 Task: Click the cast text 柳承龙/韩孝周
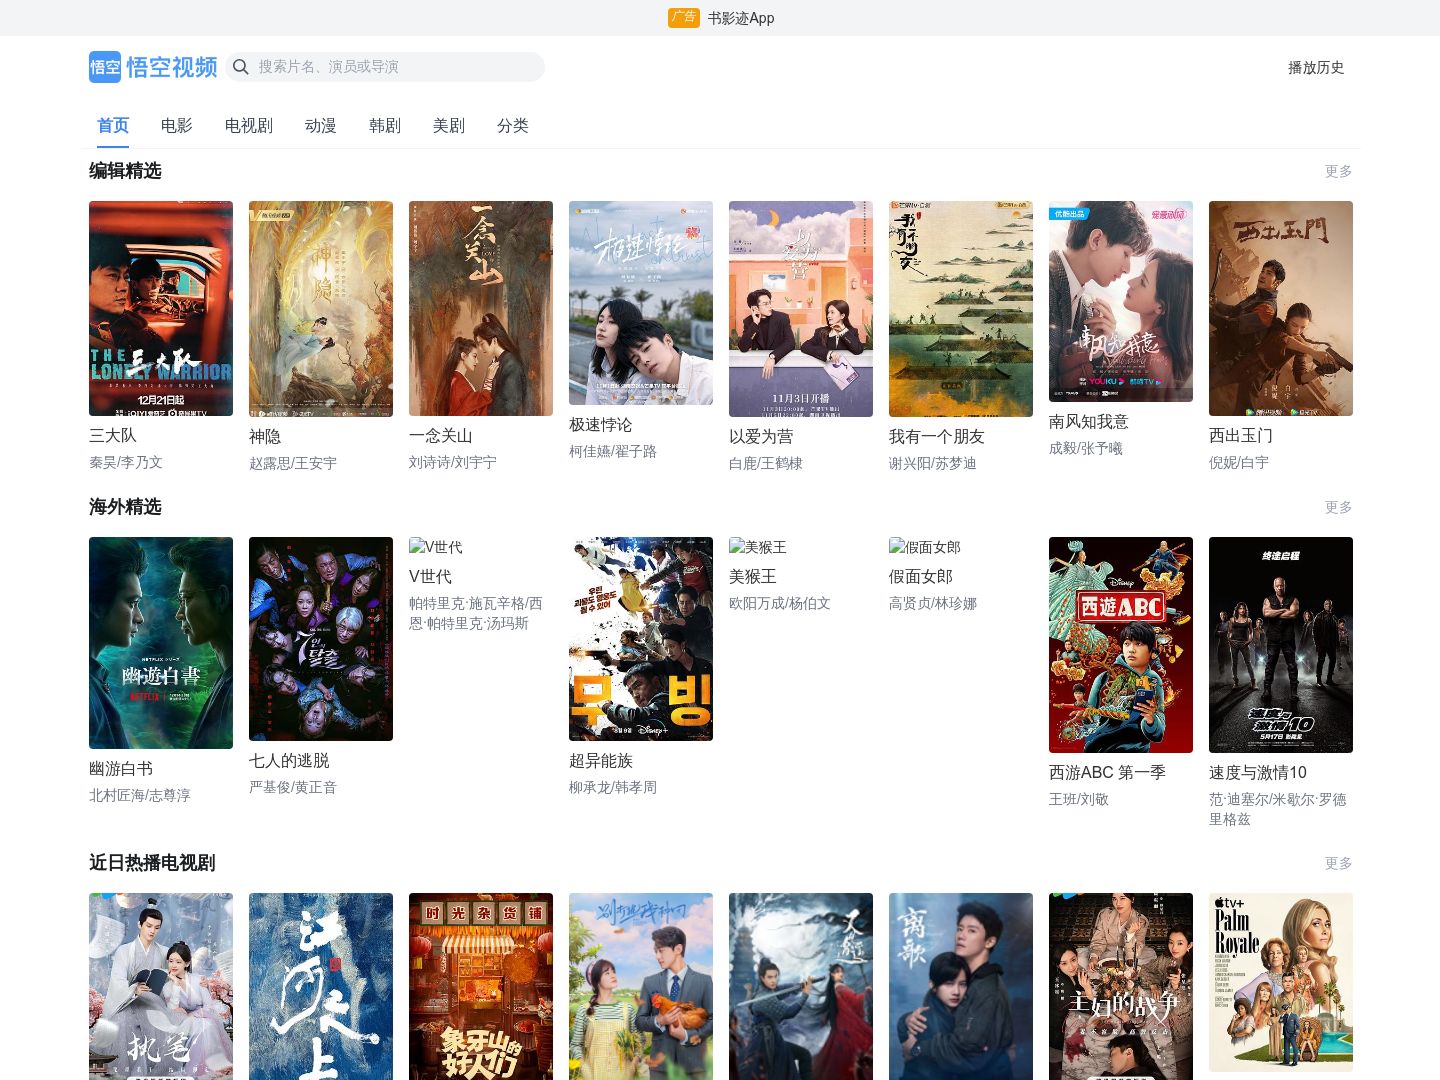613,787
